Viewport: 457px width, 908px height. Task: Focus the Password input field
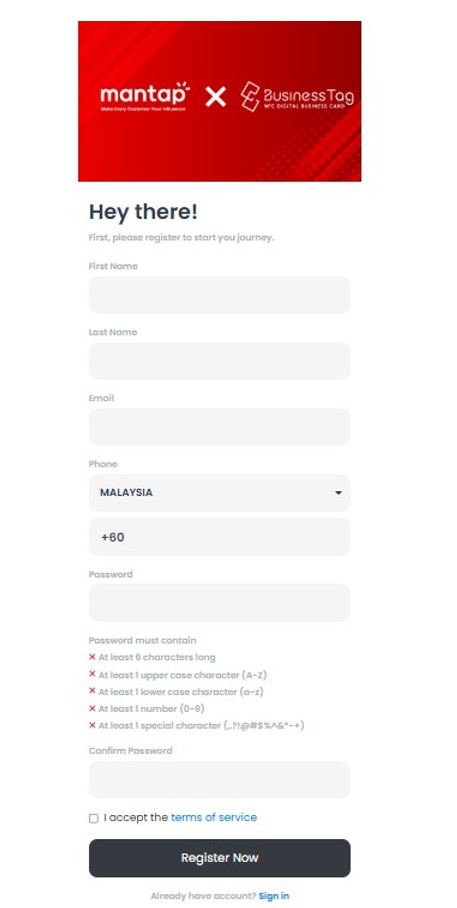[220, 603]
